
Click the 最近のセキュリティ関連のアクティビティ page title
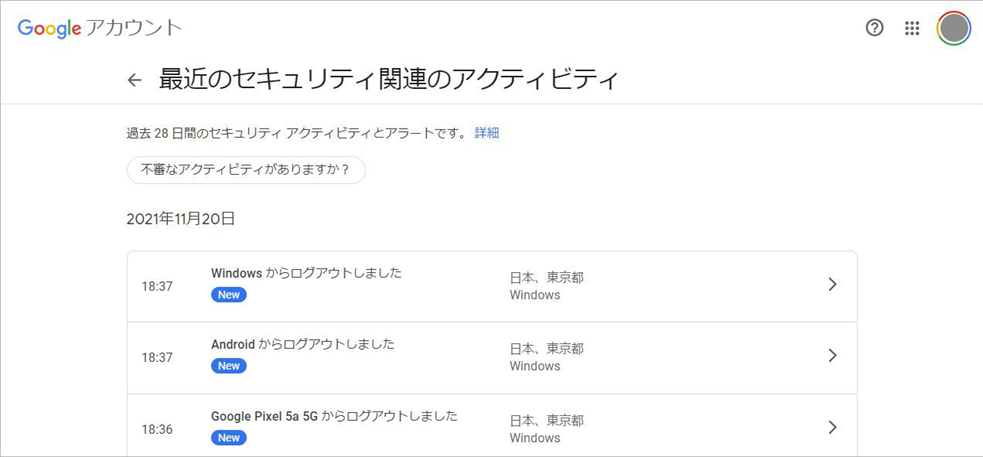(389, 80)
